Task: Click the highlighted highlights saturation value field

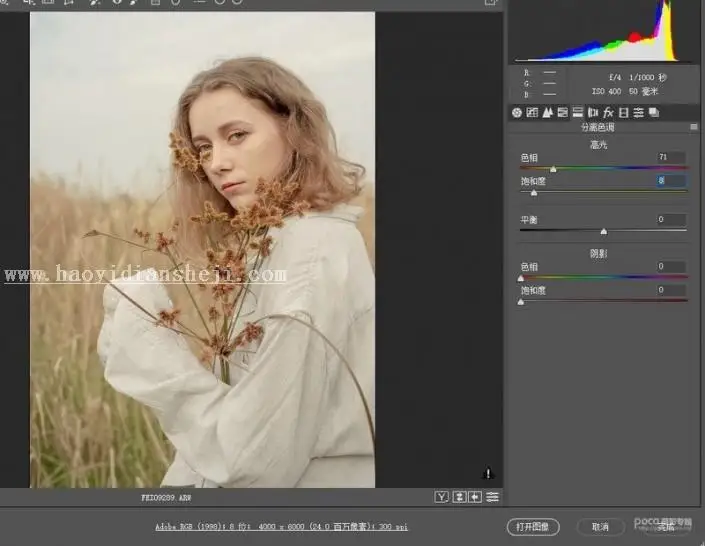Action: point(671,181)
